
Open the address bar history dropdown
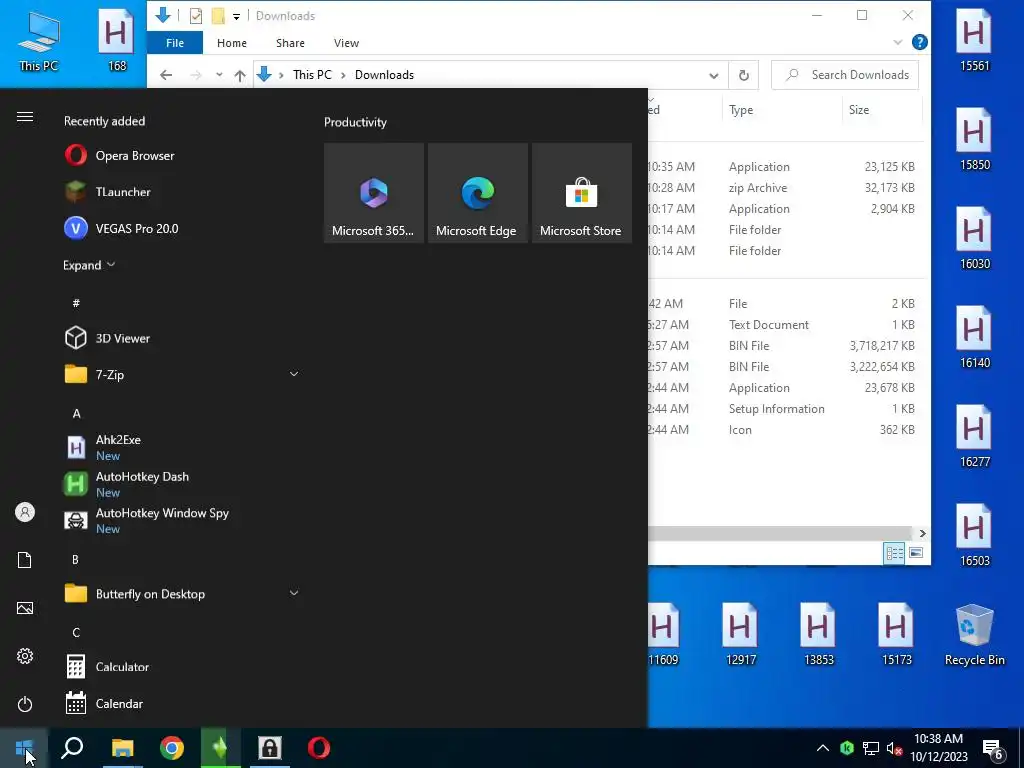tap(714, 76)
